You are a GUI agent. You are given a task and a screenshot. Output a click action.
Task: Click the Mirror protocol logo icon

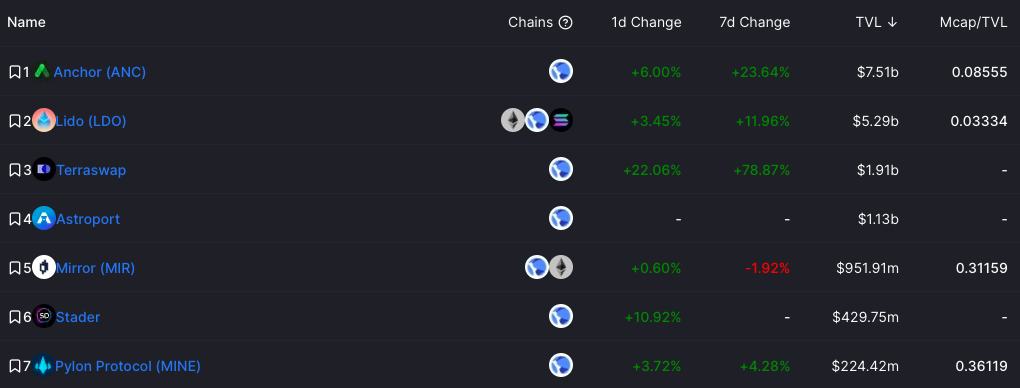[44, 268]
